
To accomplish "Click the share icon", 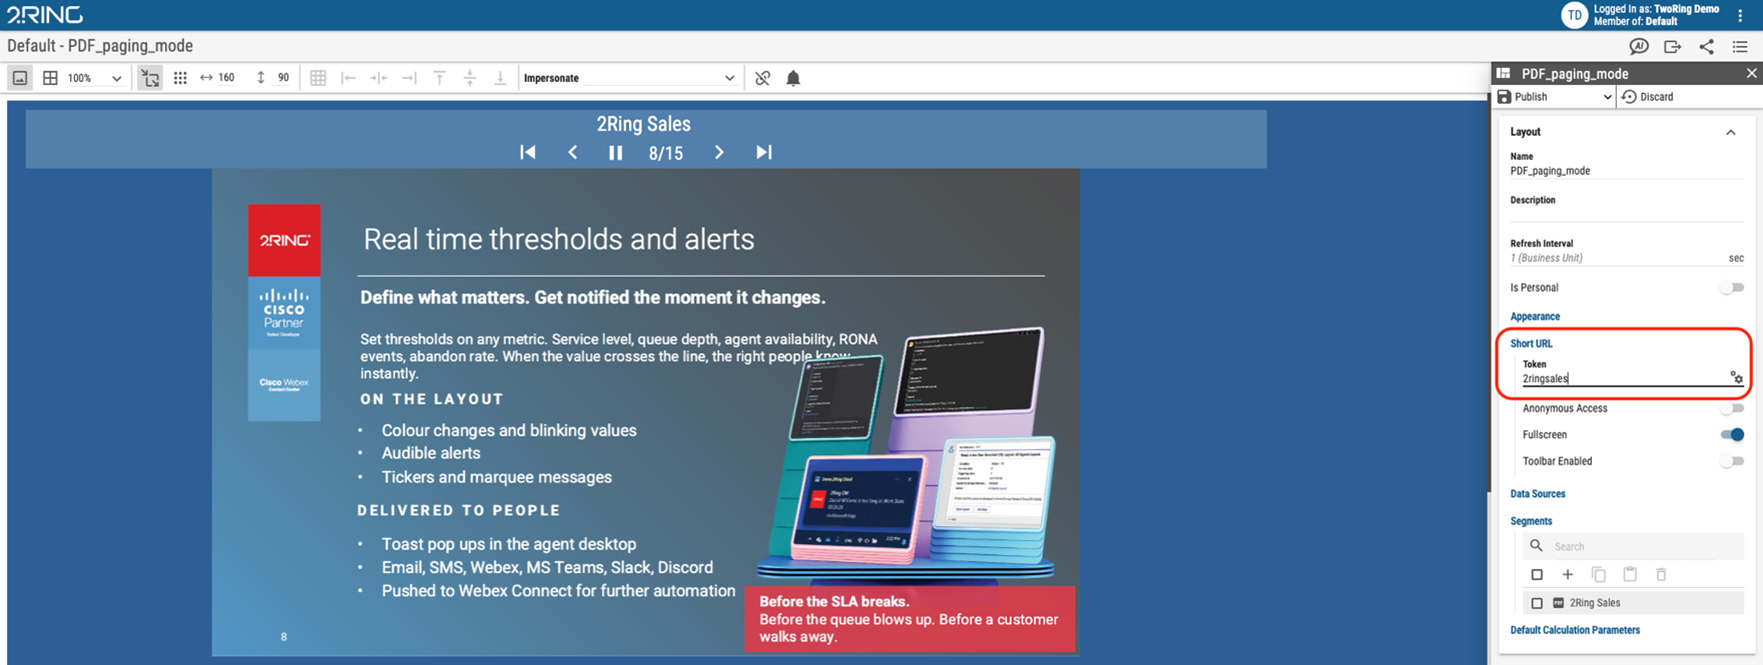I will pyautogui.click(x=1706, y=46).
